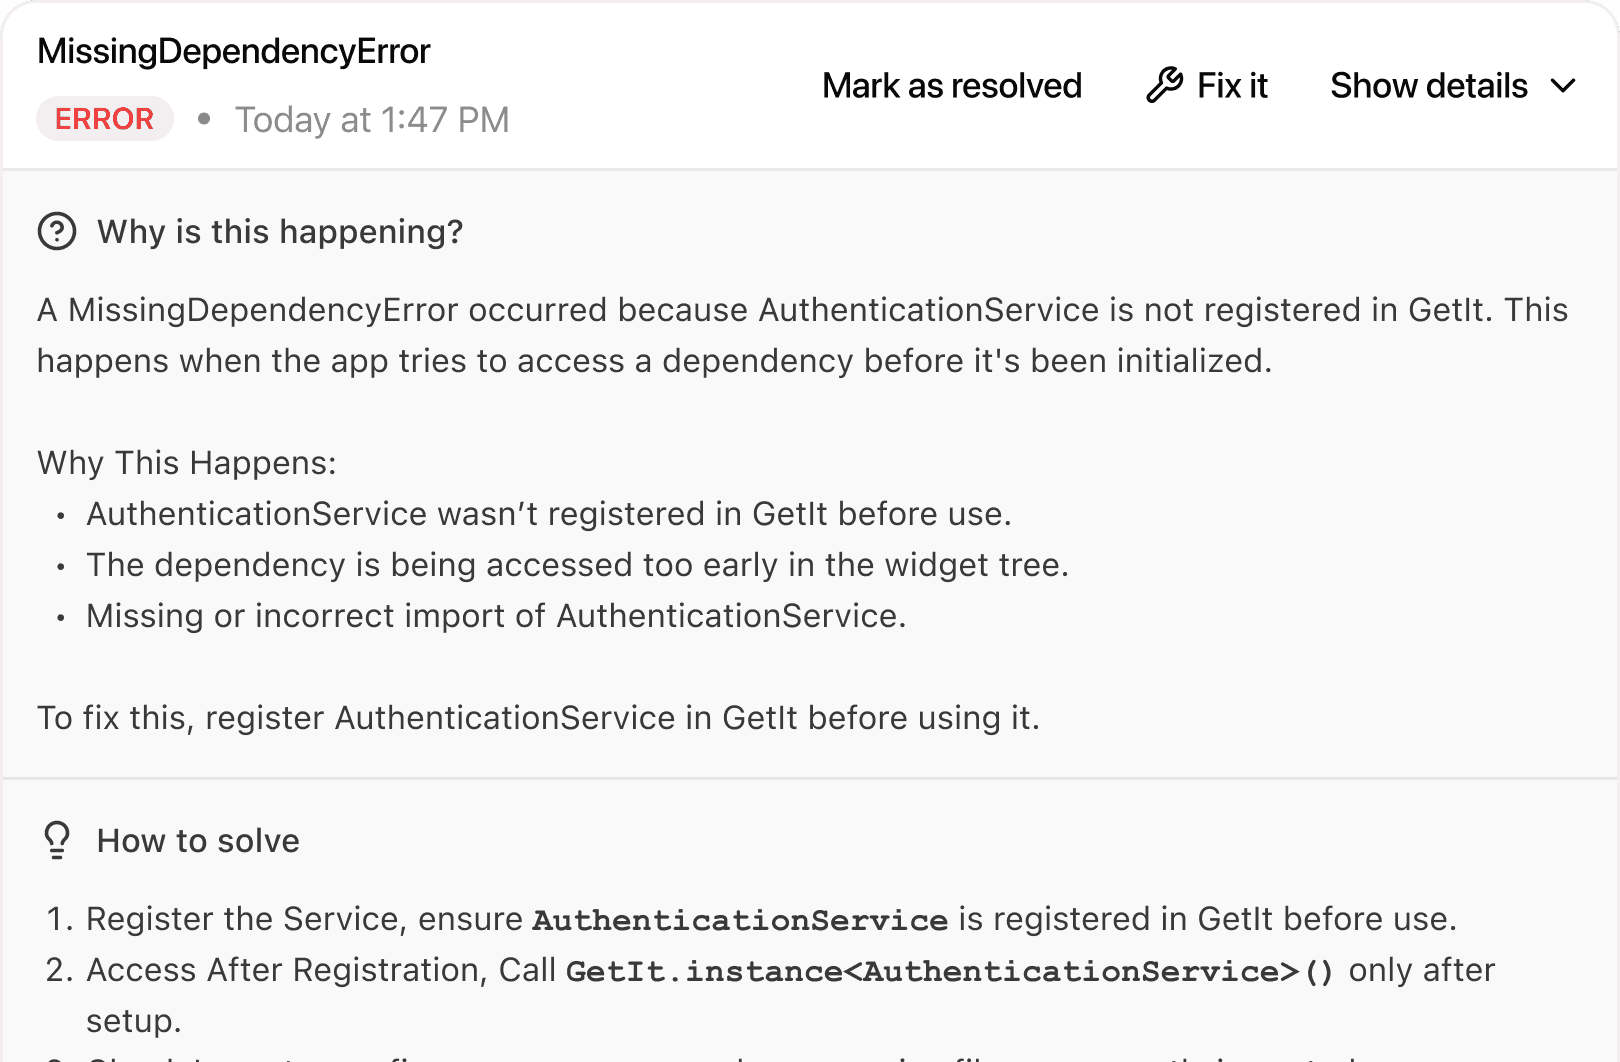Viewport: 1620px width, 1062px height.
Task: Click bullet about widget tree access
Action: coord(578,565)
